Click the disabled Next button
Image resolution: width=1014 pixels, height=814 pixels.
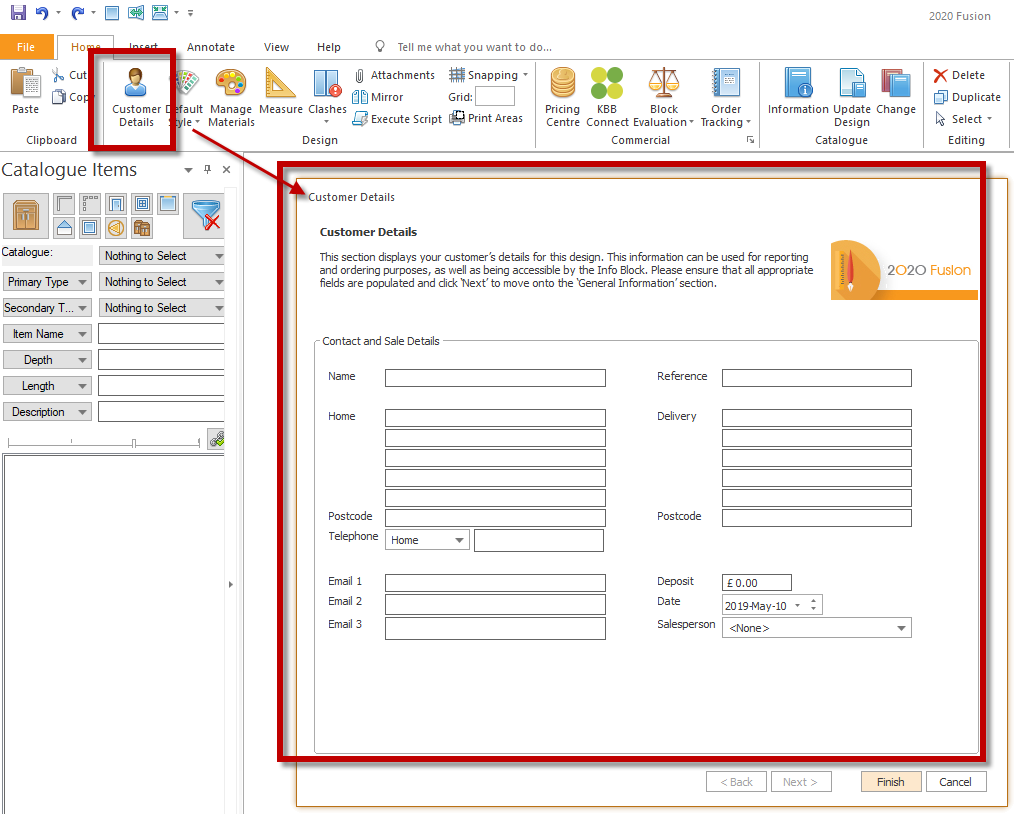(801, 782)
